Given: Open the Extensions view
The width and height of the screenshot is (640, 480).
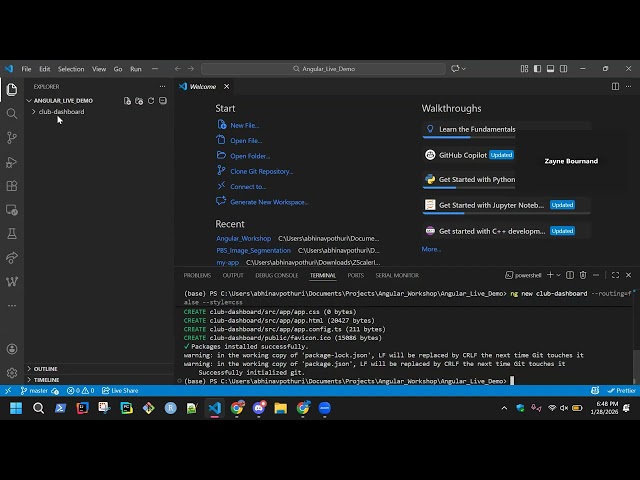Looking at the screenshot, I should tap(12, 186).
